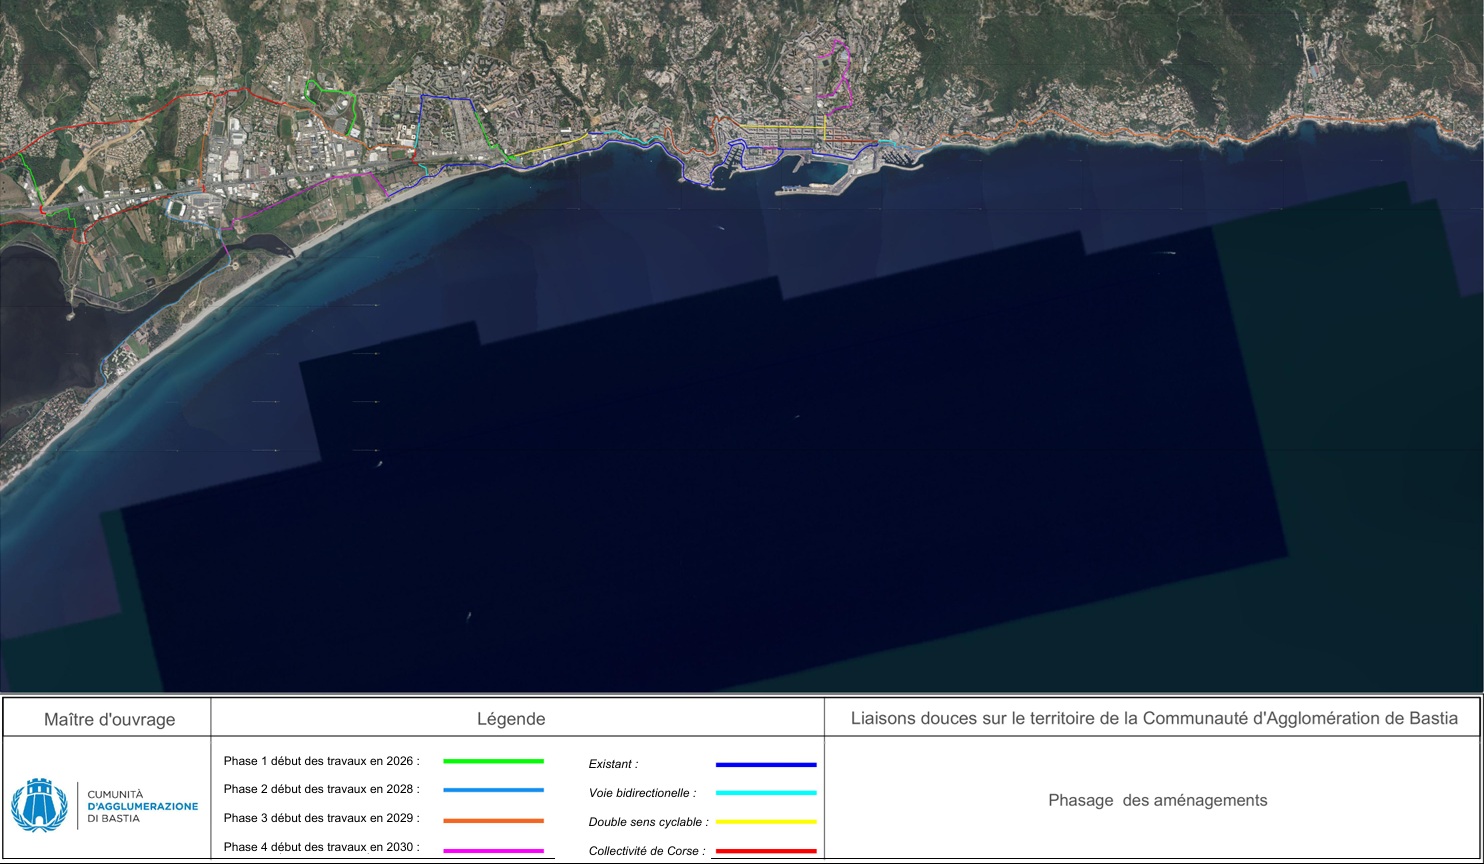The image size is (1484, 864).
Task: Click the text 'Phase 2 début des travaux en 2028 :'
Action: (x=321, y=789)
